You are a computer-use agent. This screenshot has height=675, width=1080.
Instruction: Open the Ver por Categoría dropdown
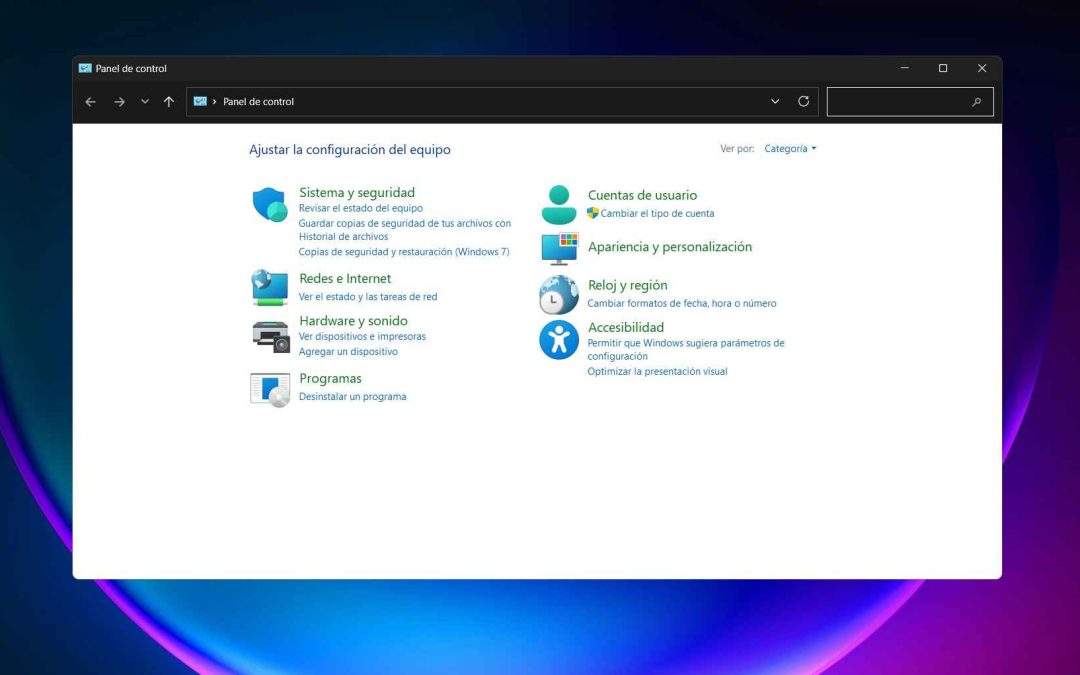(x=790, y=149)
